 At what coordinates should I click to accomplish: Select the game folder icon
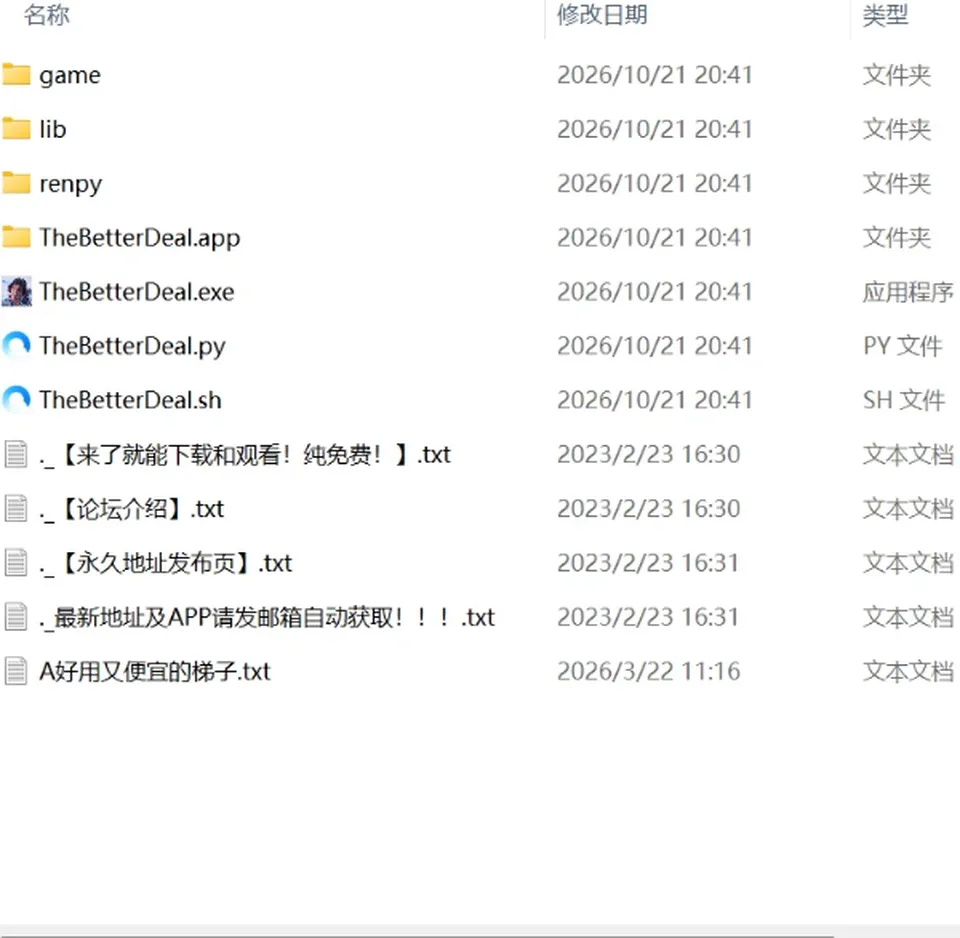click(17, 75)
